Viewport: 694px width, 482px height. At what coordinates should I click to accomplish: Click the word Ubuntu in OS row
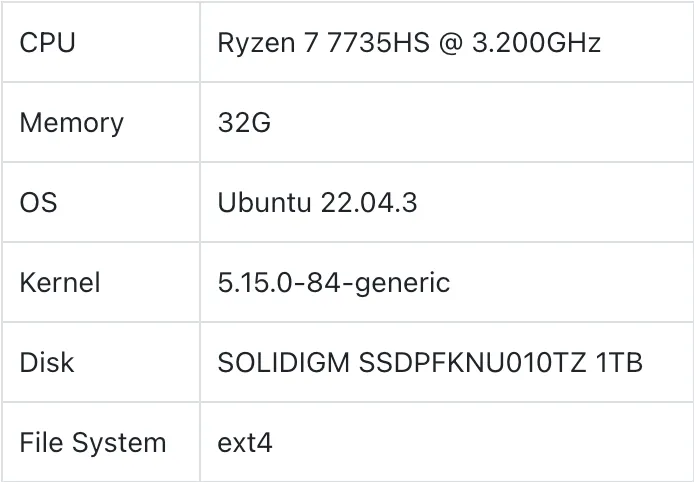tap(264, 203)
